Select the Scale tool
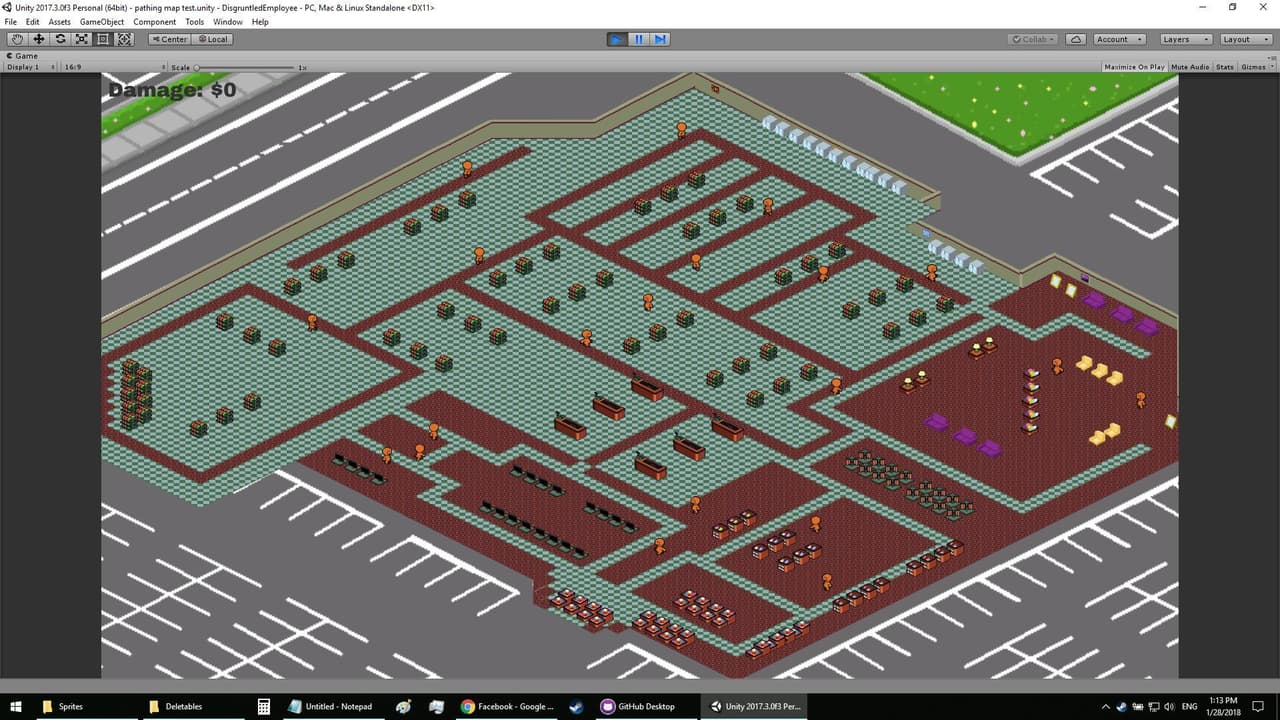 (82, 39)
